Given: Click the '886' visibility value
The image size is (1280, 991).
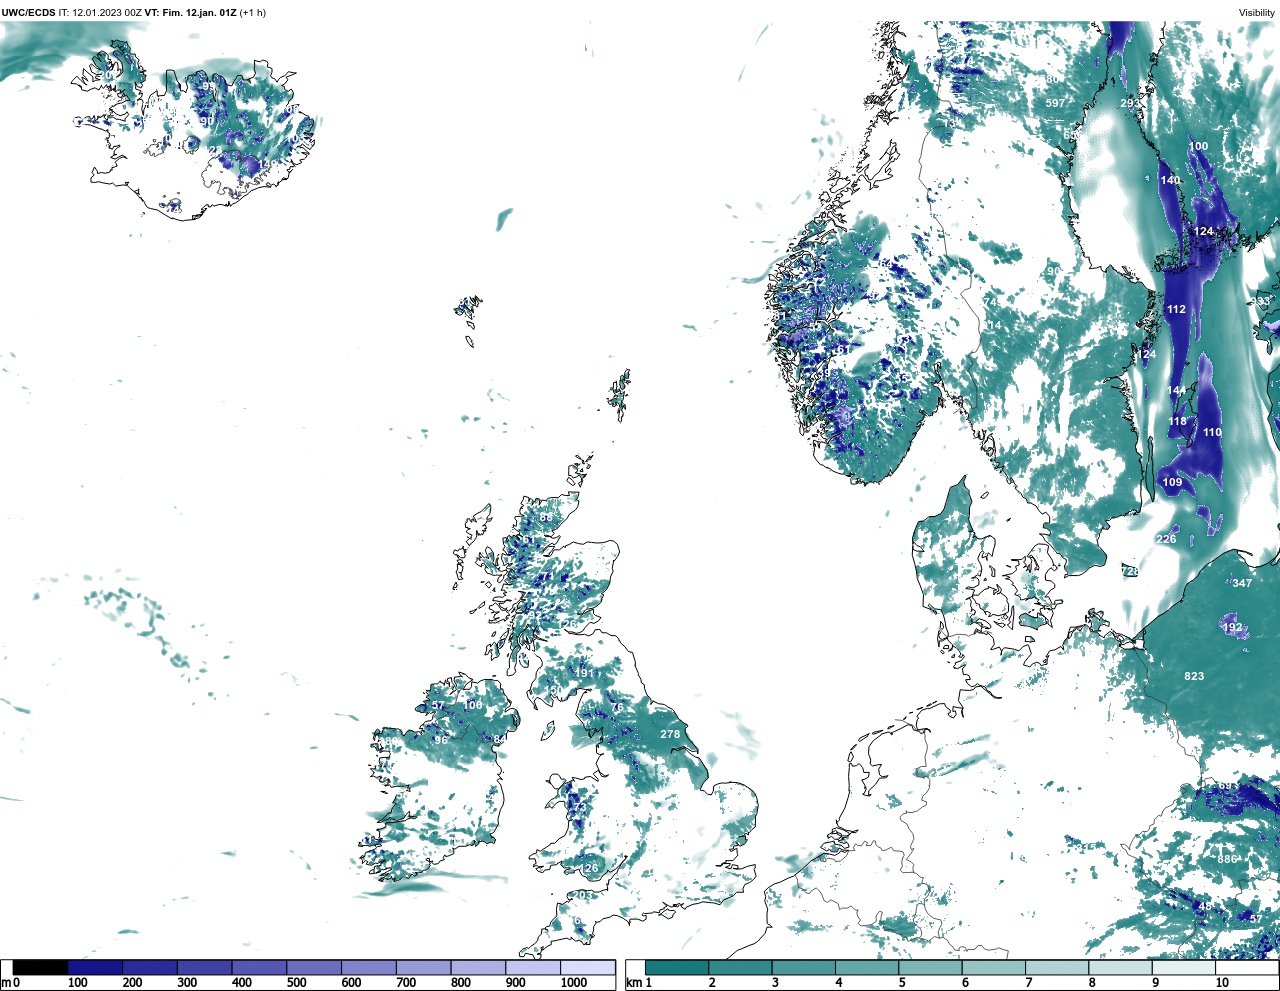Looking at the screenshot, I should 1228,859.
